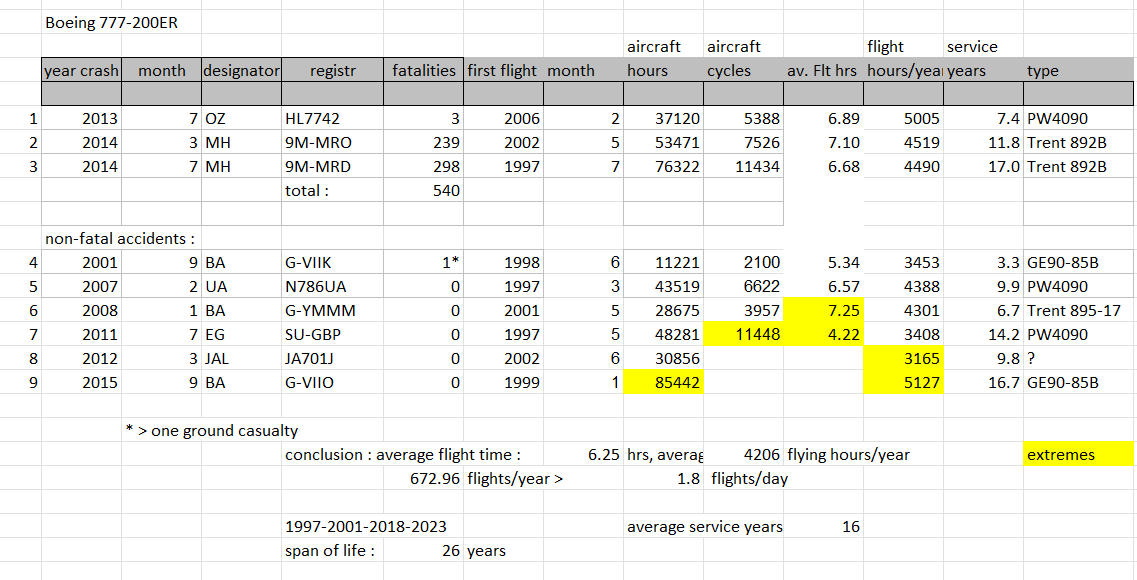
Task: Click the 'fatalities' column header
Action: pyautogui.click(x=423, y=70)
